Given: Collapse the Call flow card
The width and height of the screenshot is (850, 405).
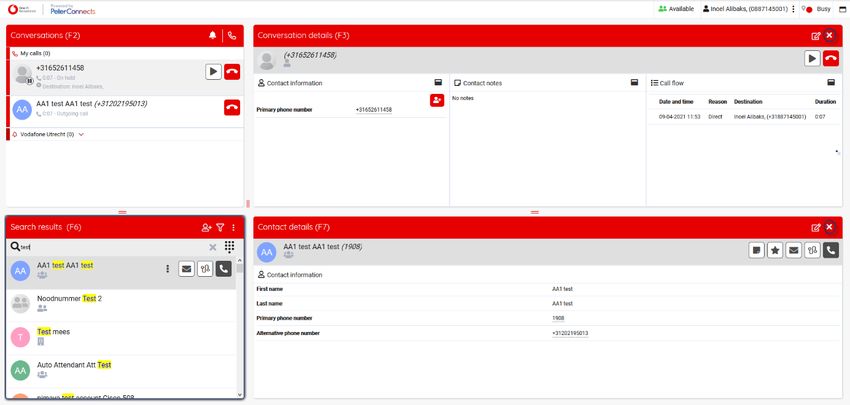Looking at the screenshot, I should click(830, 82).
